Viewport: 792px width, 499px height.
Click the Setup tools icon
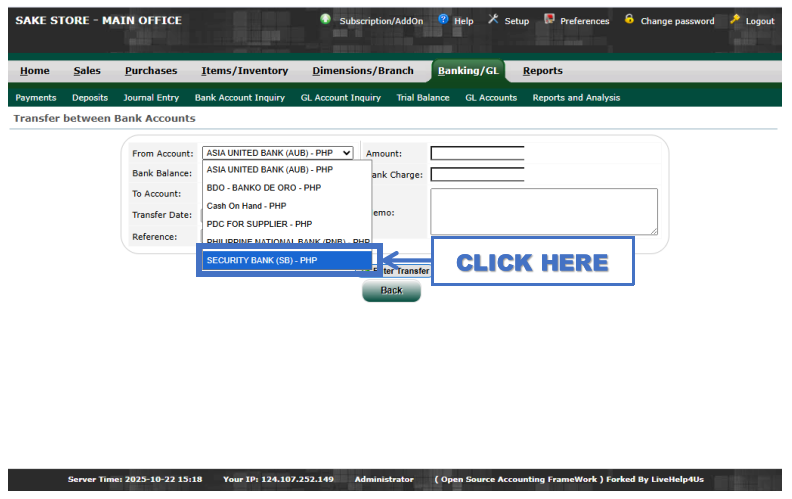point(493,20)
